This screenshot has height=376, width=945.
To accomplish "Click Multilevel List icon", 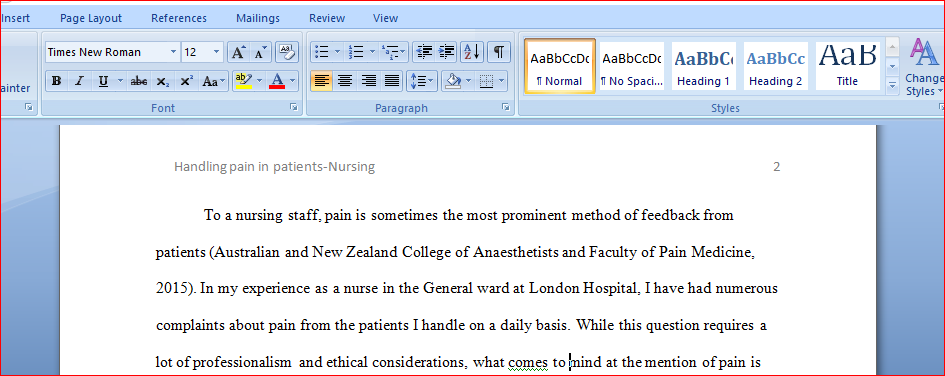I will 394,52.
